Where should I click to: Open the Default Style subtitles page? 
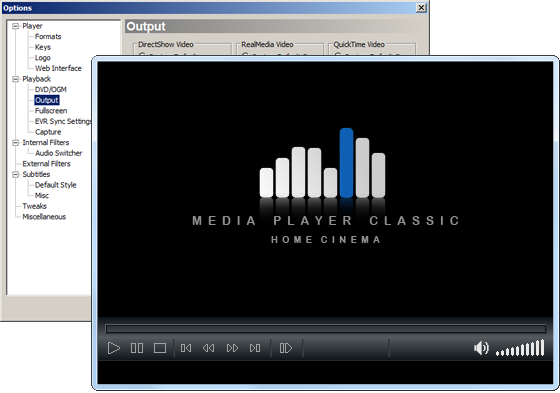click(x=55, y=185)
